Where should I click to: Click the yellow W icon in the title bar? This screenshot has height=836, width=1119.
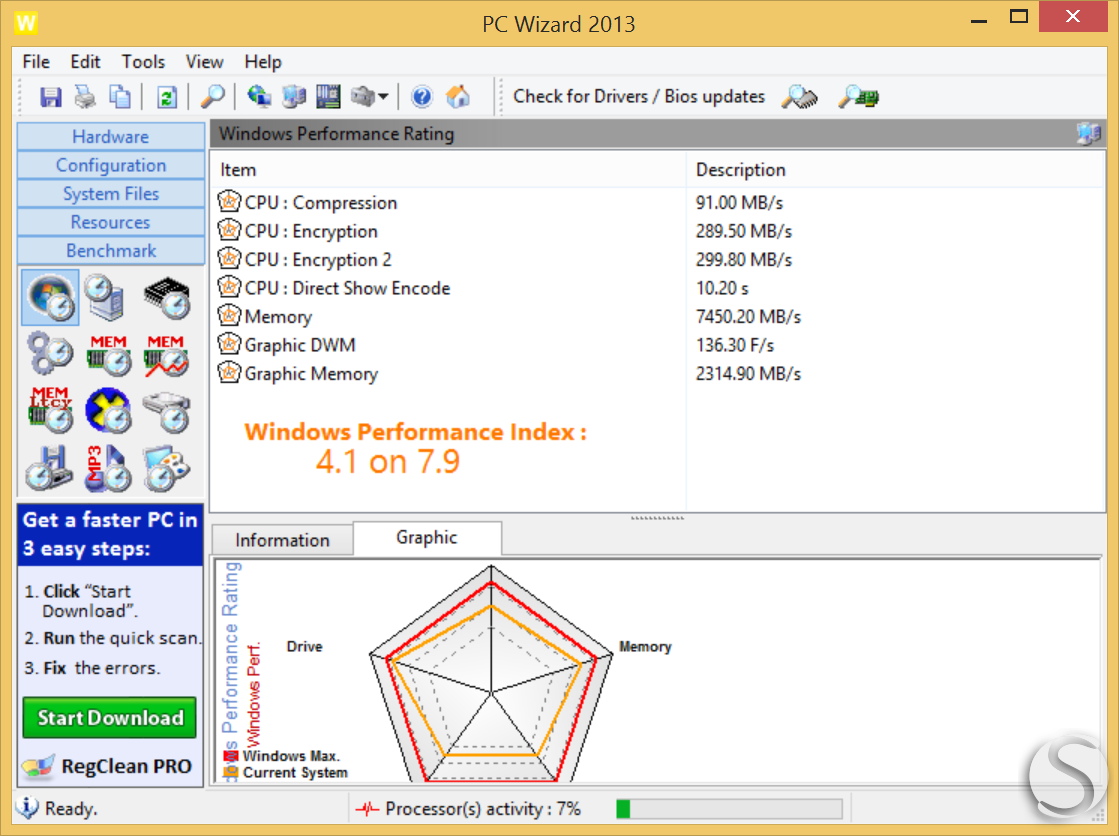(26, 23)
